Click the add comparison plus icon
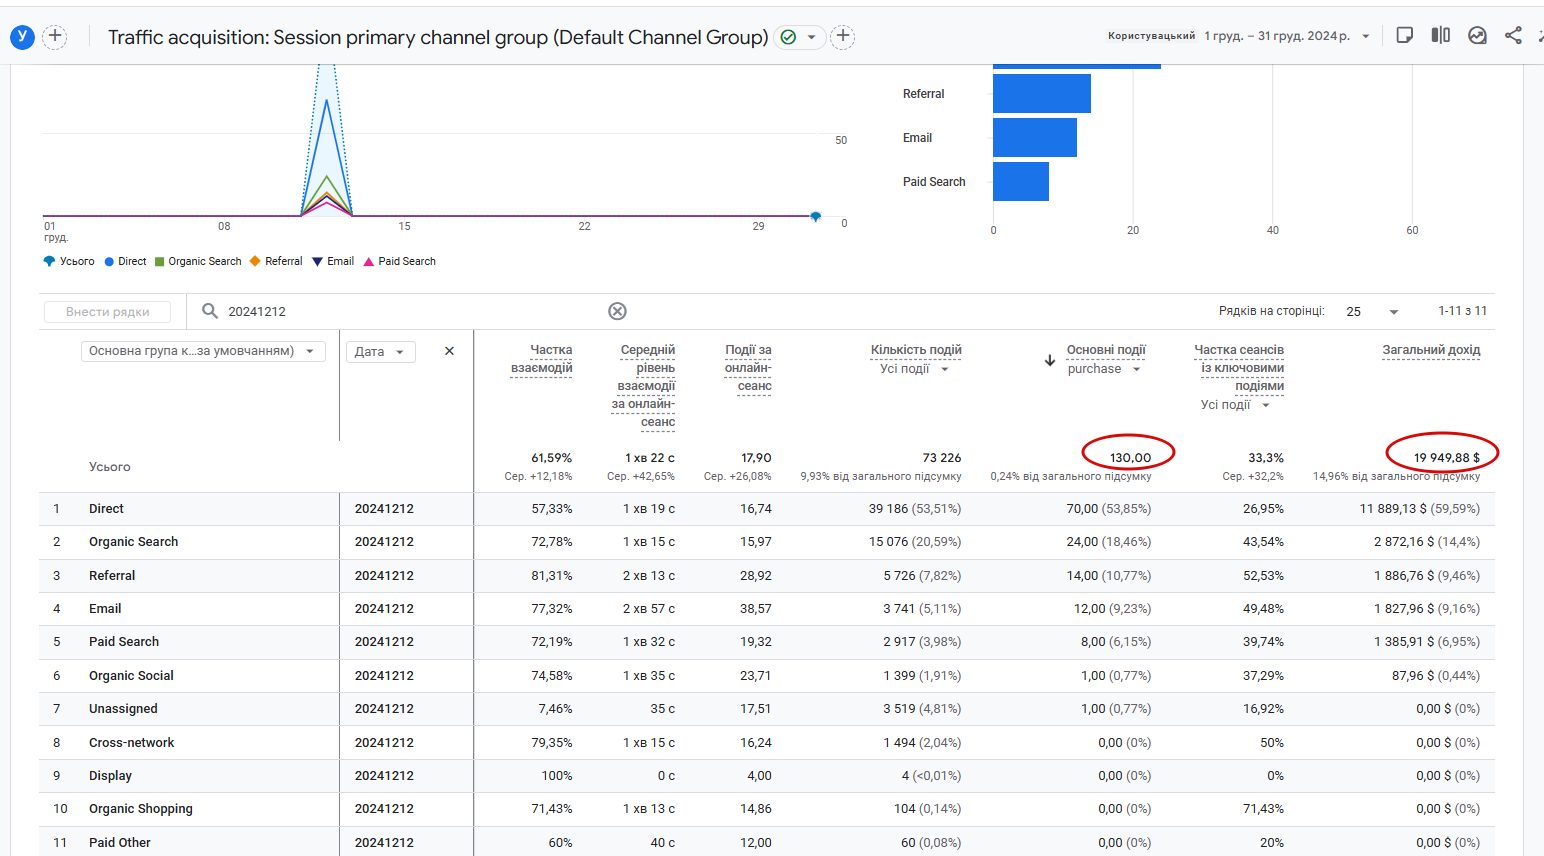1544x856 pixels. (x=55, y=37)
